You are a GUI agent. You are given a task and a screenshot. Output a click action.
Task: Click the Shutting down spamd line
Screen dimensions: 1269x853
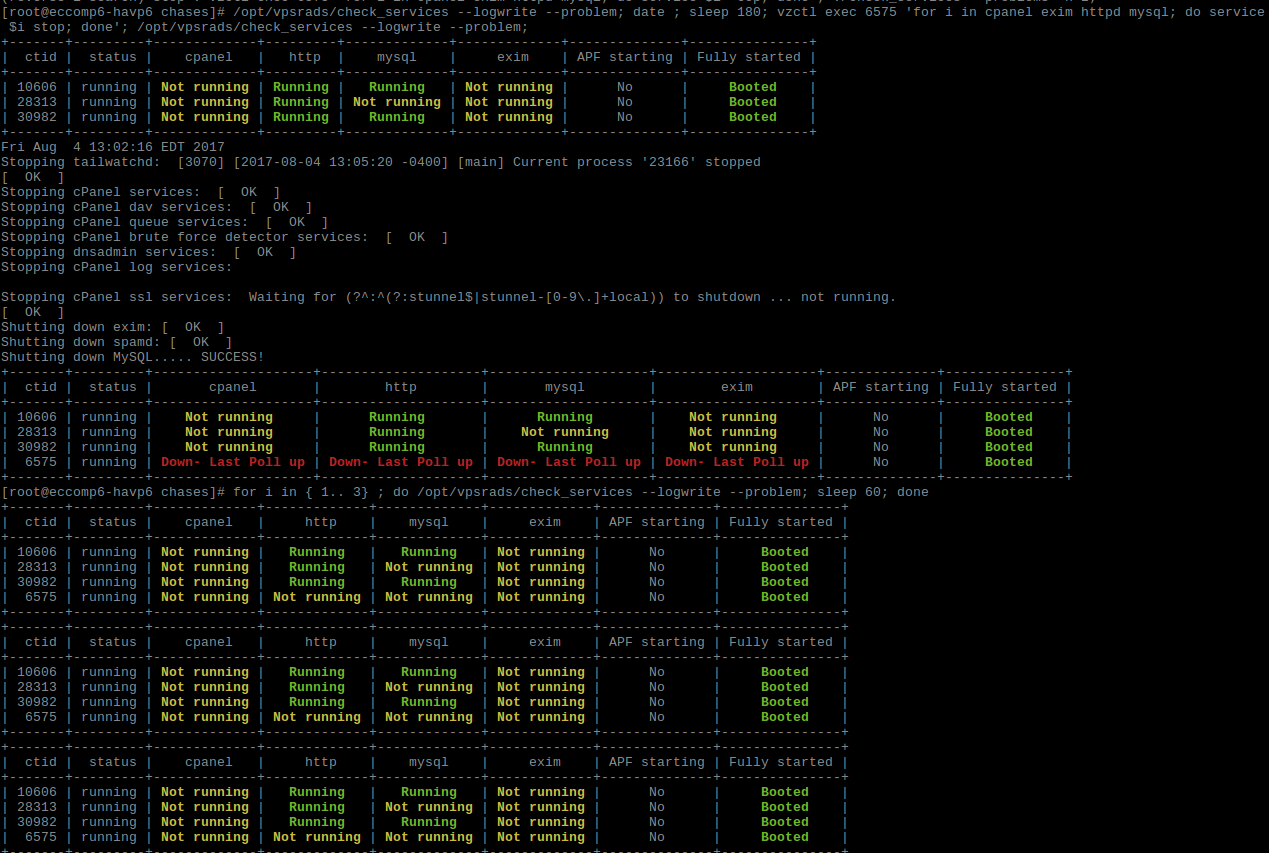[116, 342]
